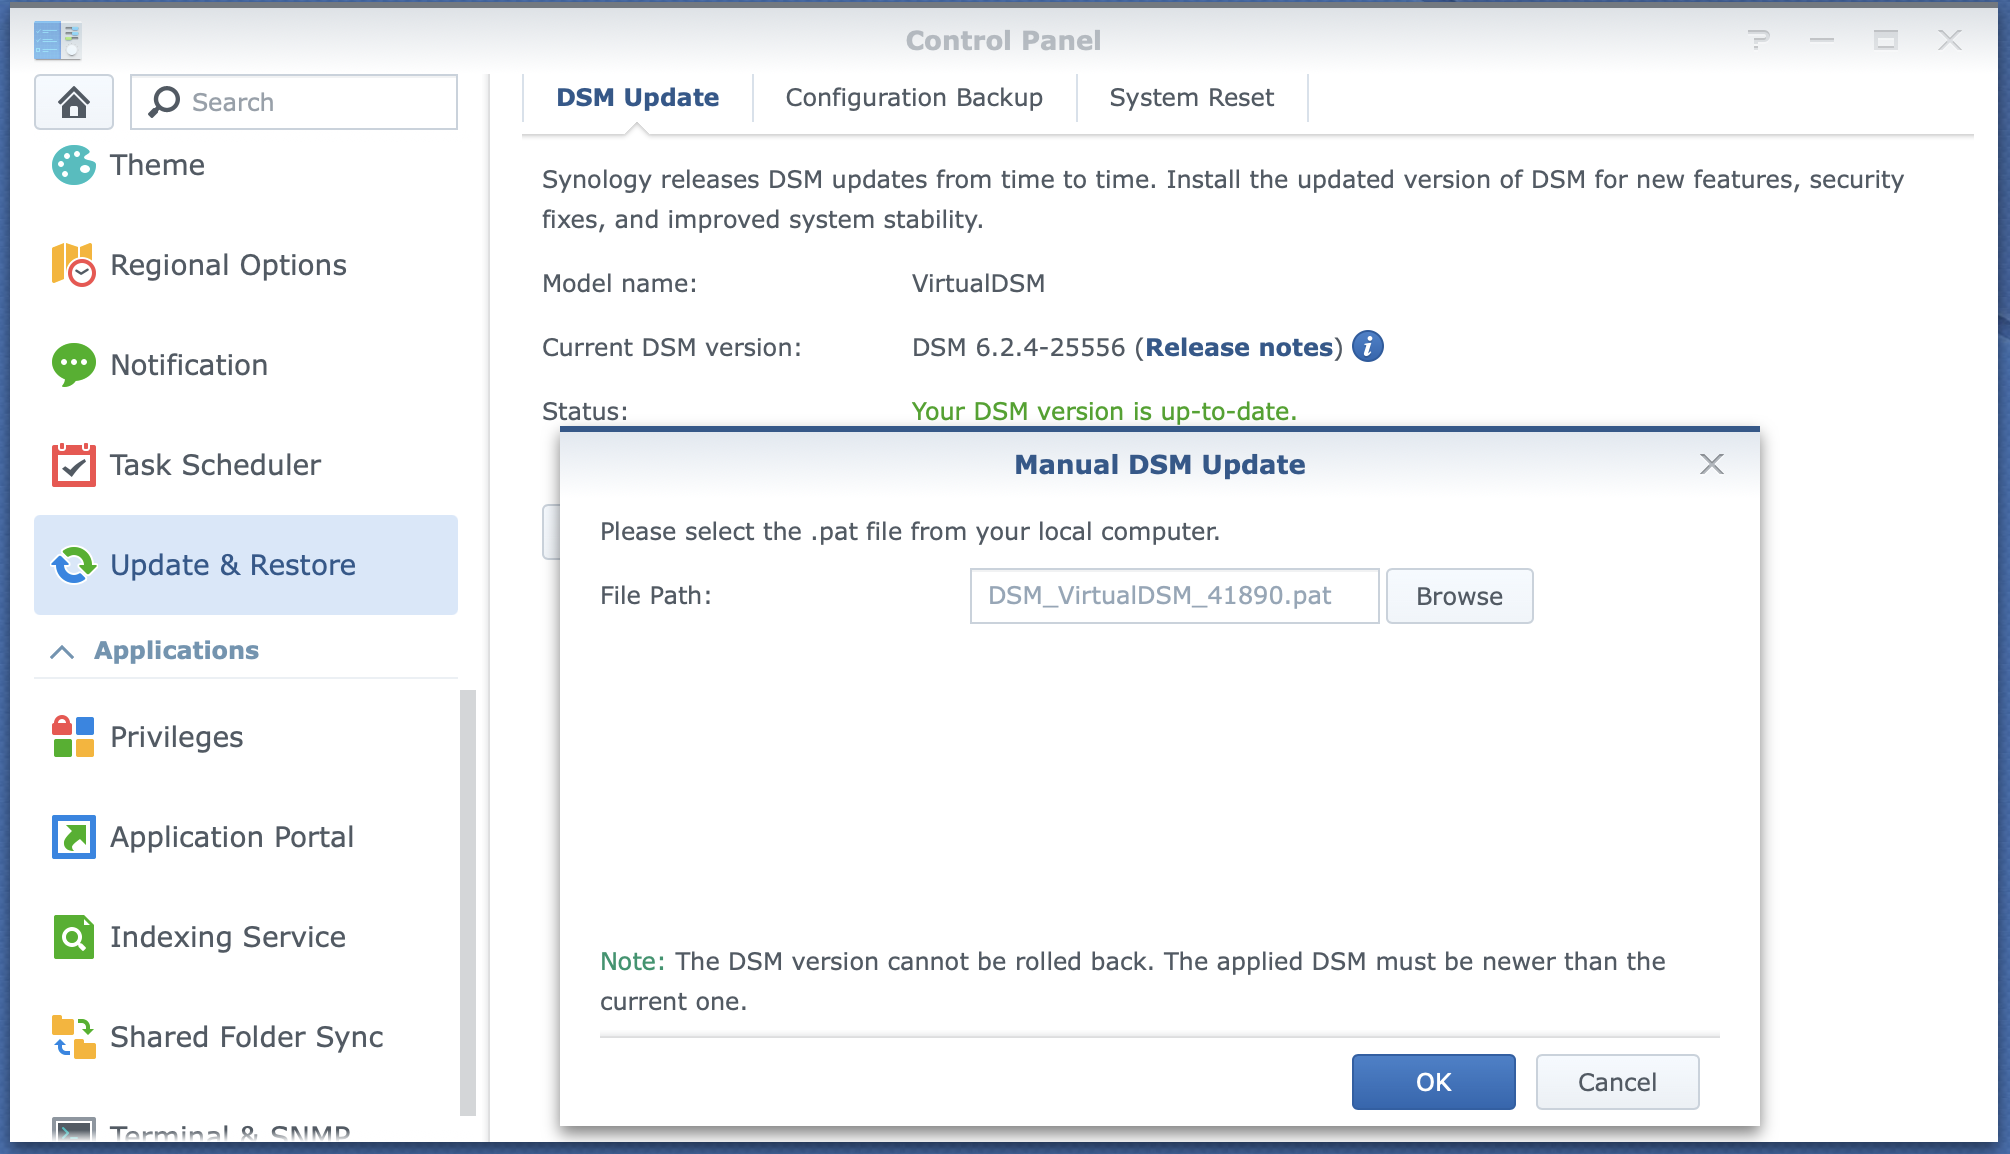Close the Control Panel window
Screen dimensions: 2010x1154
(x=1950, y=40)
